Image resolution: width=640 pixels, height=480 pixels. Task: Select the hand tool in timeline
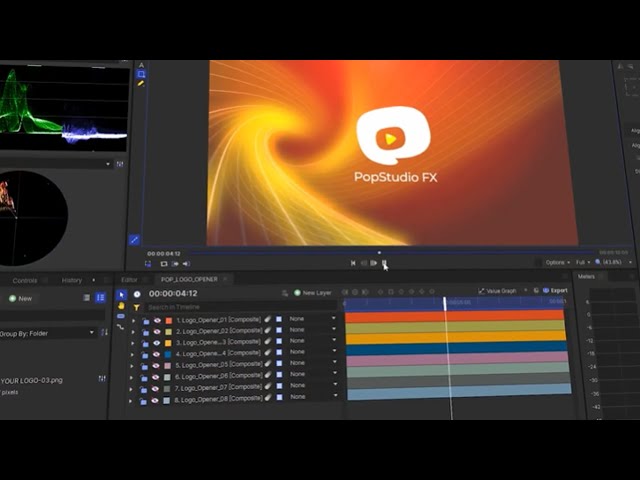coord(121,305)
